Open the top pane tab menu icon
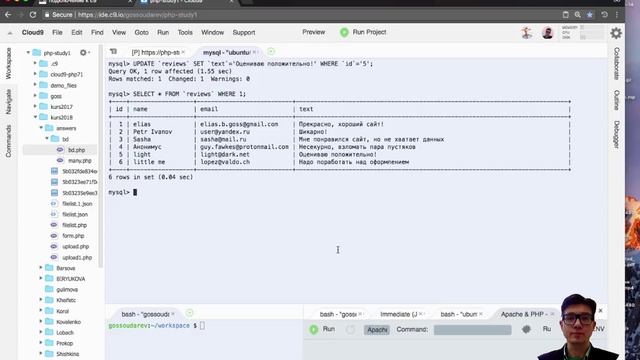Screen dimensions: 640x360 tap(113, 51)
